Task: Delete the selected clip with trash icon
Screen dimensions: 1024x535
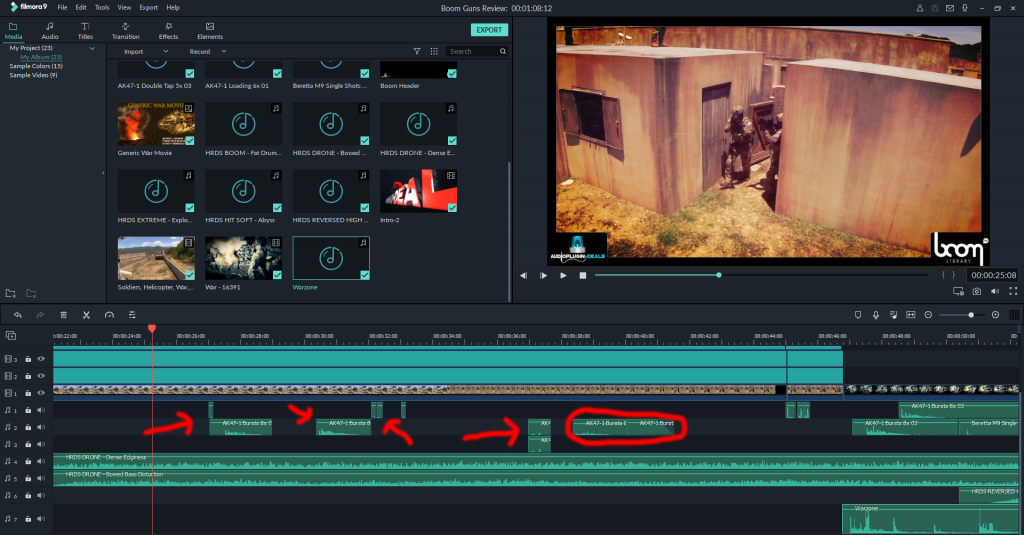Action: [x=63, y=315]
